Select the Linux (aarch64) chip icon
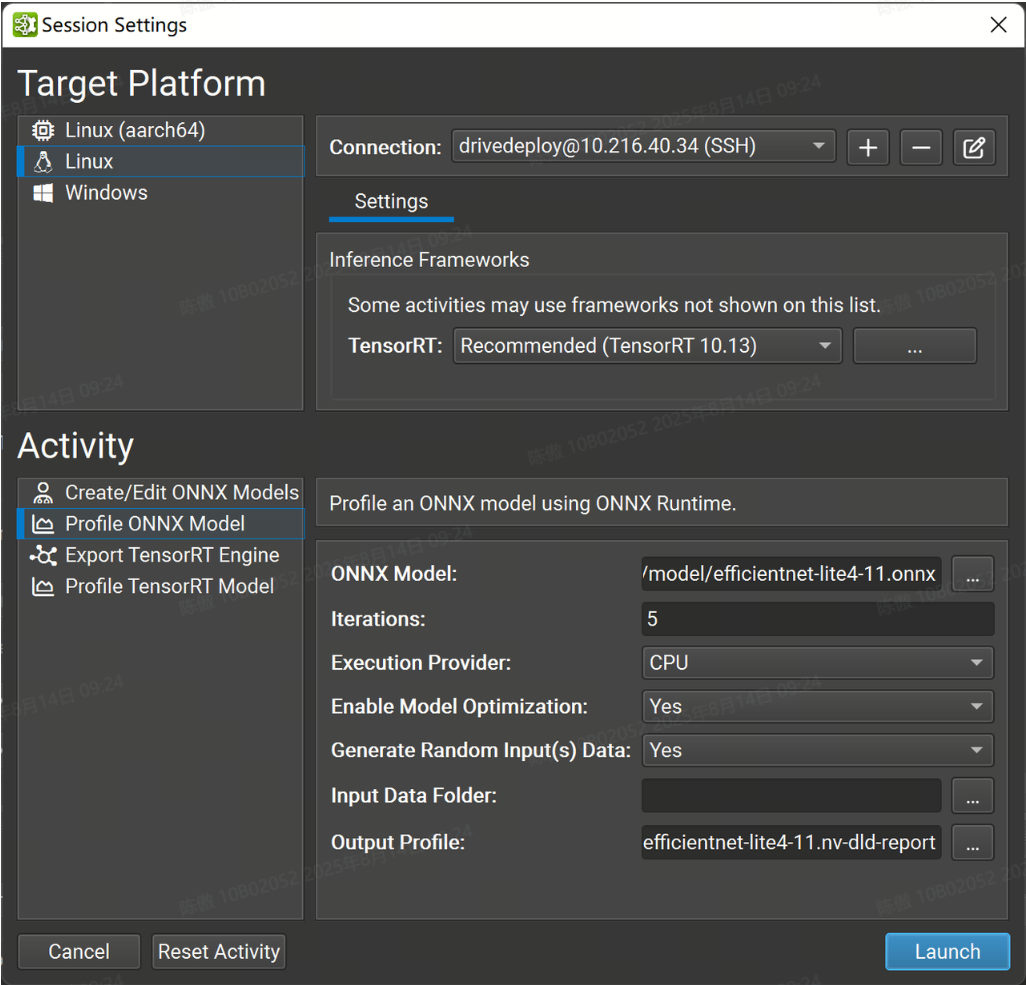The height and width of the screenshot is (985, 1026). 43,130
